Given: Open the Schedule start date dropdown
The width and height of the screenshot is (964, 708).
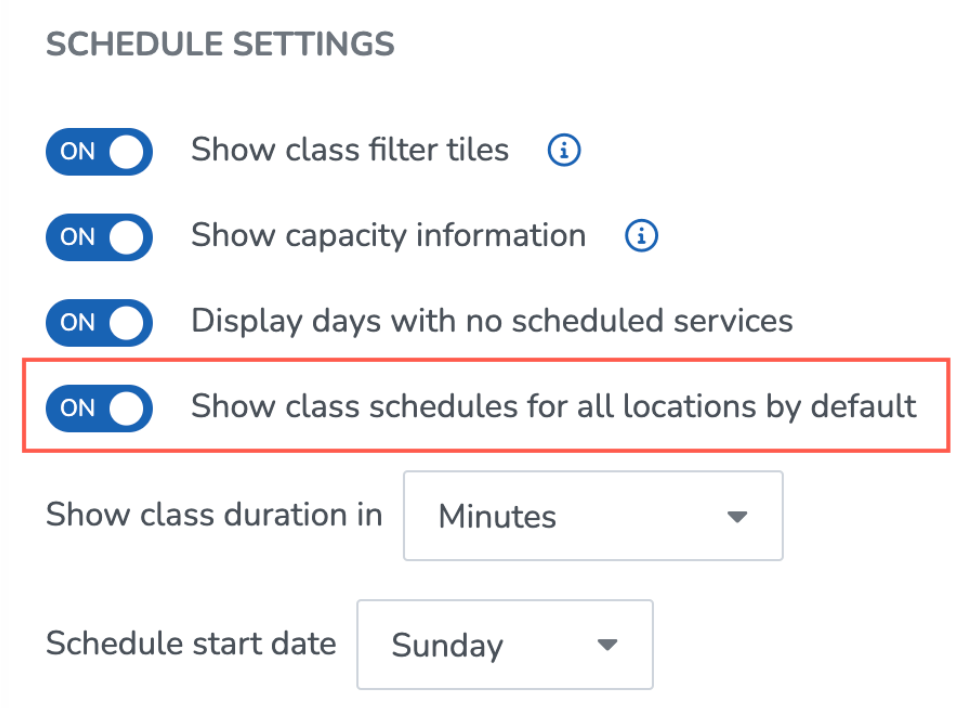Looking at the screenshot, I should [505, 644].
